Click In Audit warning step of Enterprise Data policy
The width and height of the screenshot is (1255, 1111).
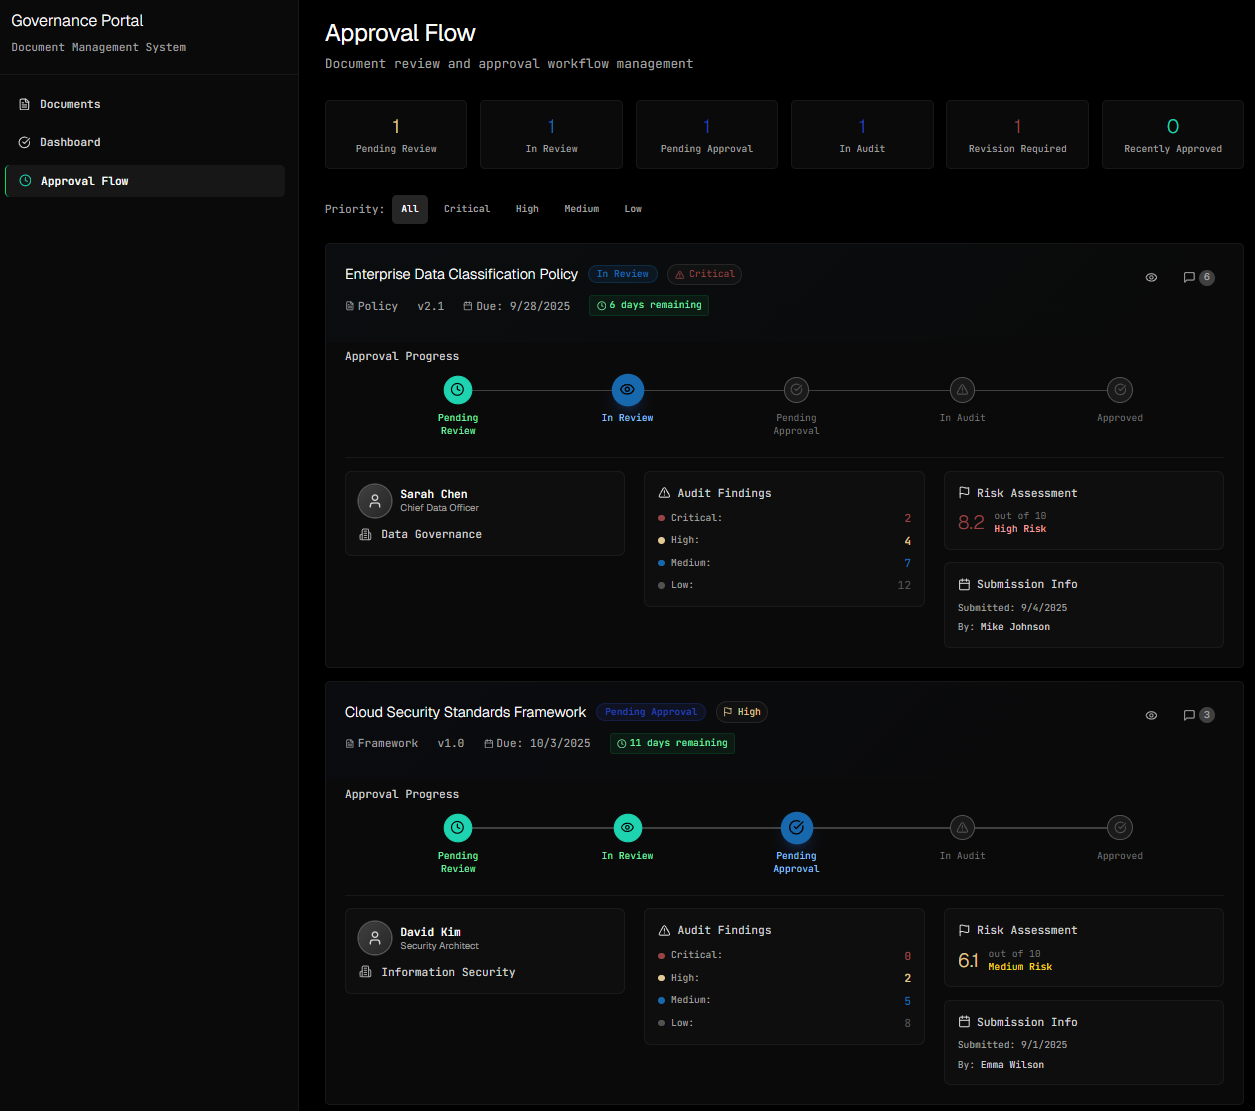click(x=962, y=390)
